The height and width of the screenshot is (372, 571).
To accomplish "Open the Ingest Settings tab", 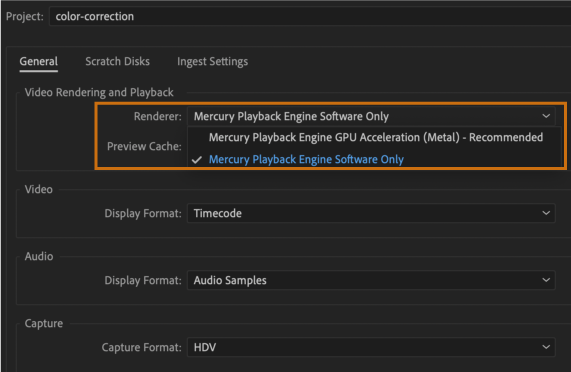I will pos(212,62).
